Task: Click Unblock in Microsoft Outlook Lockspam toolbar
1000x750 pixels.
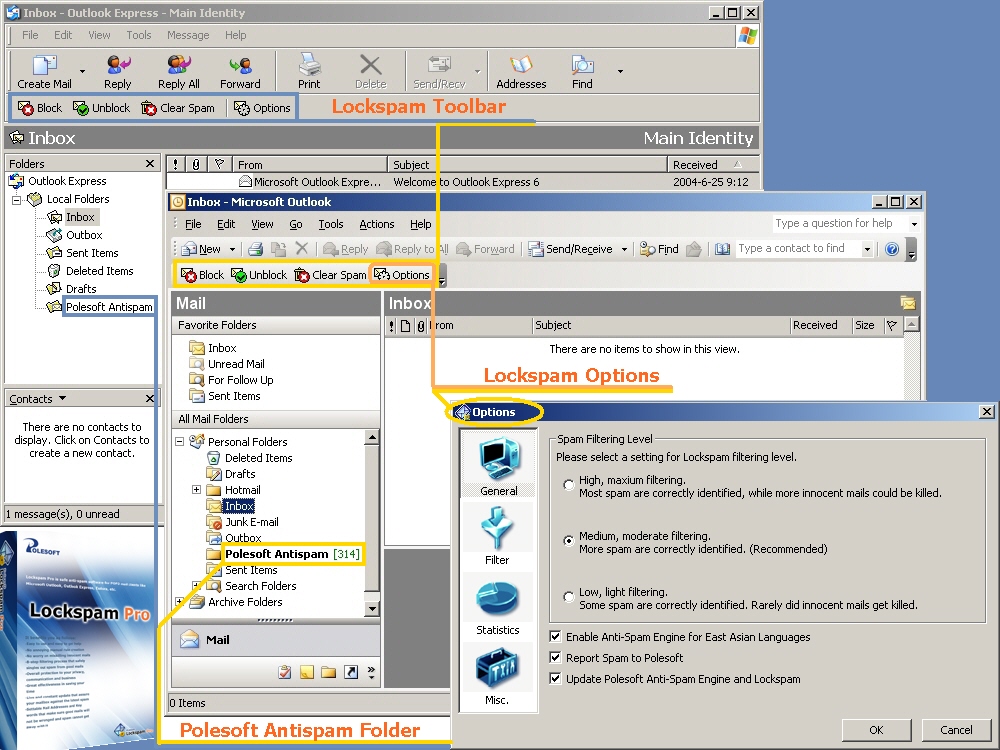Action: coord(259,275)
